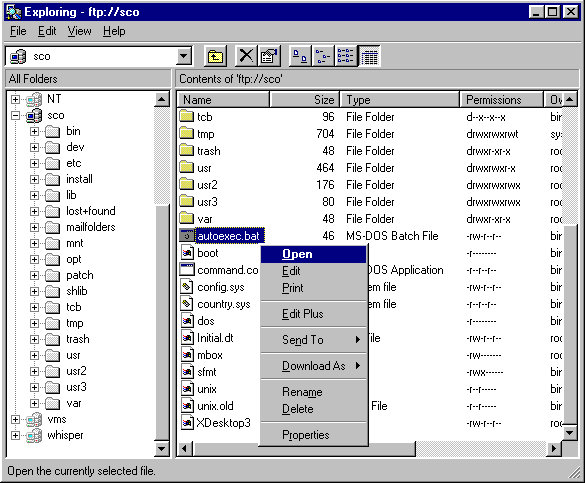
Task: Expand the whisper tree node
Action: pos(15,436)
